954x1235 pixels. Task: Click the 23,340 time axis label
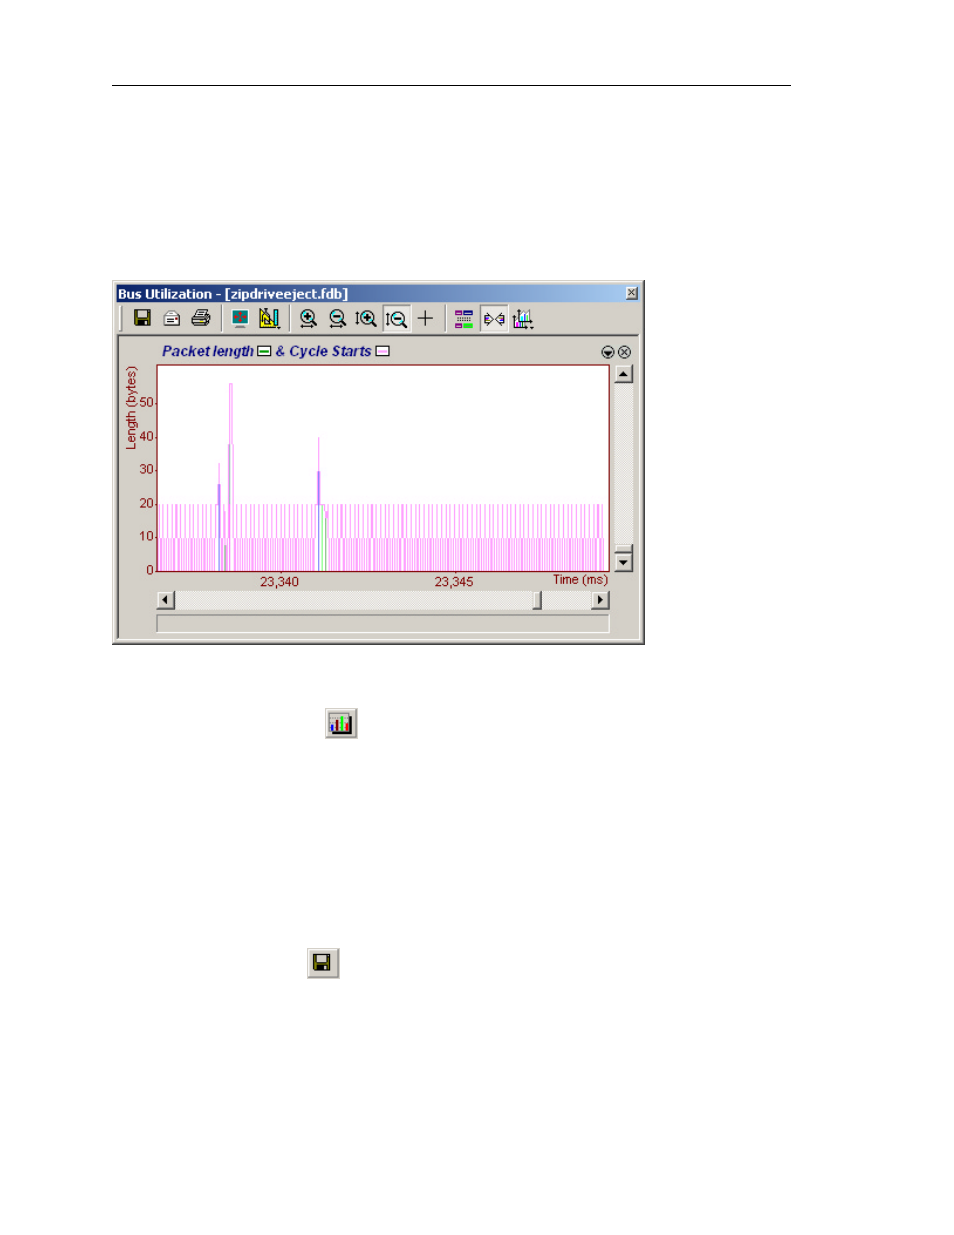pyautogui.click(x=279, y=582)
